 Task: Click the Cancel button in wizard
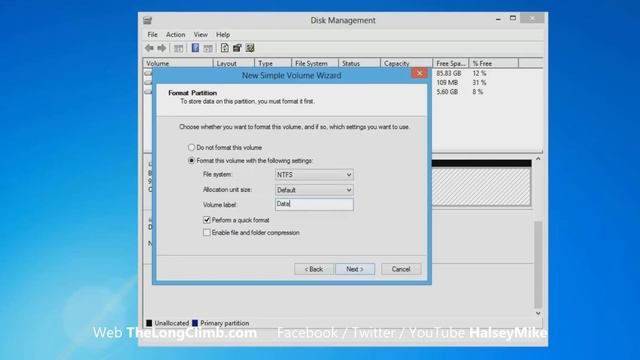[x=401, y=269]
